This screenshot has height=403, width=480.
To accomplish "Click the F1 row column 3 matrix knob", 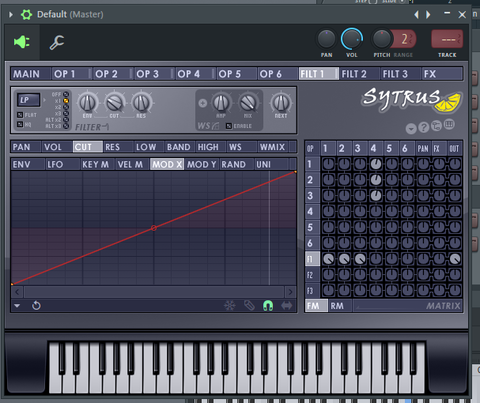I will click(x=360, y=259).
